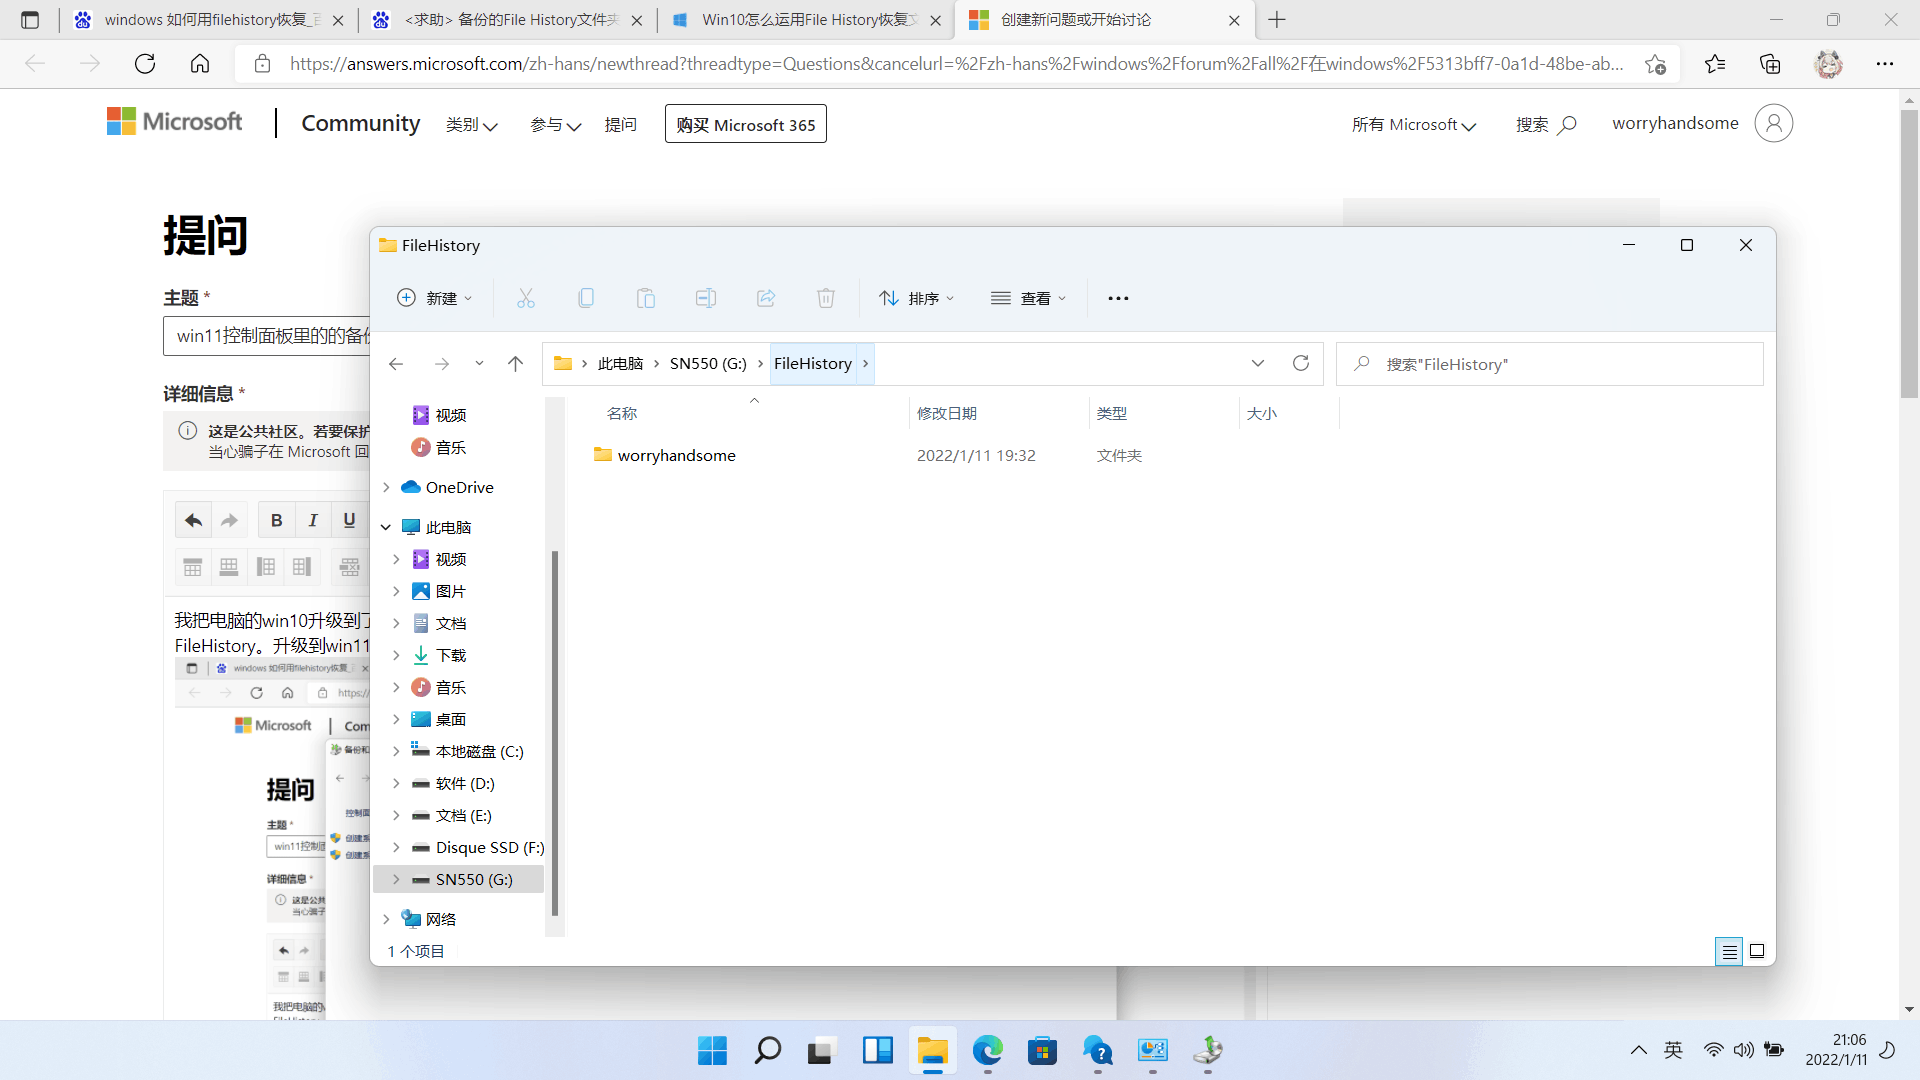Open the three-dots more options in Explorer
Viewport: 1920px width, 1080px height.
pos(1118,298)
